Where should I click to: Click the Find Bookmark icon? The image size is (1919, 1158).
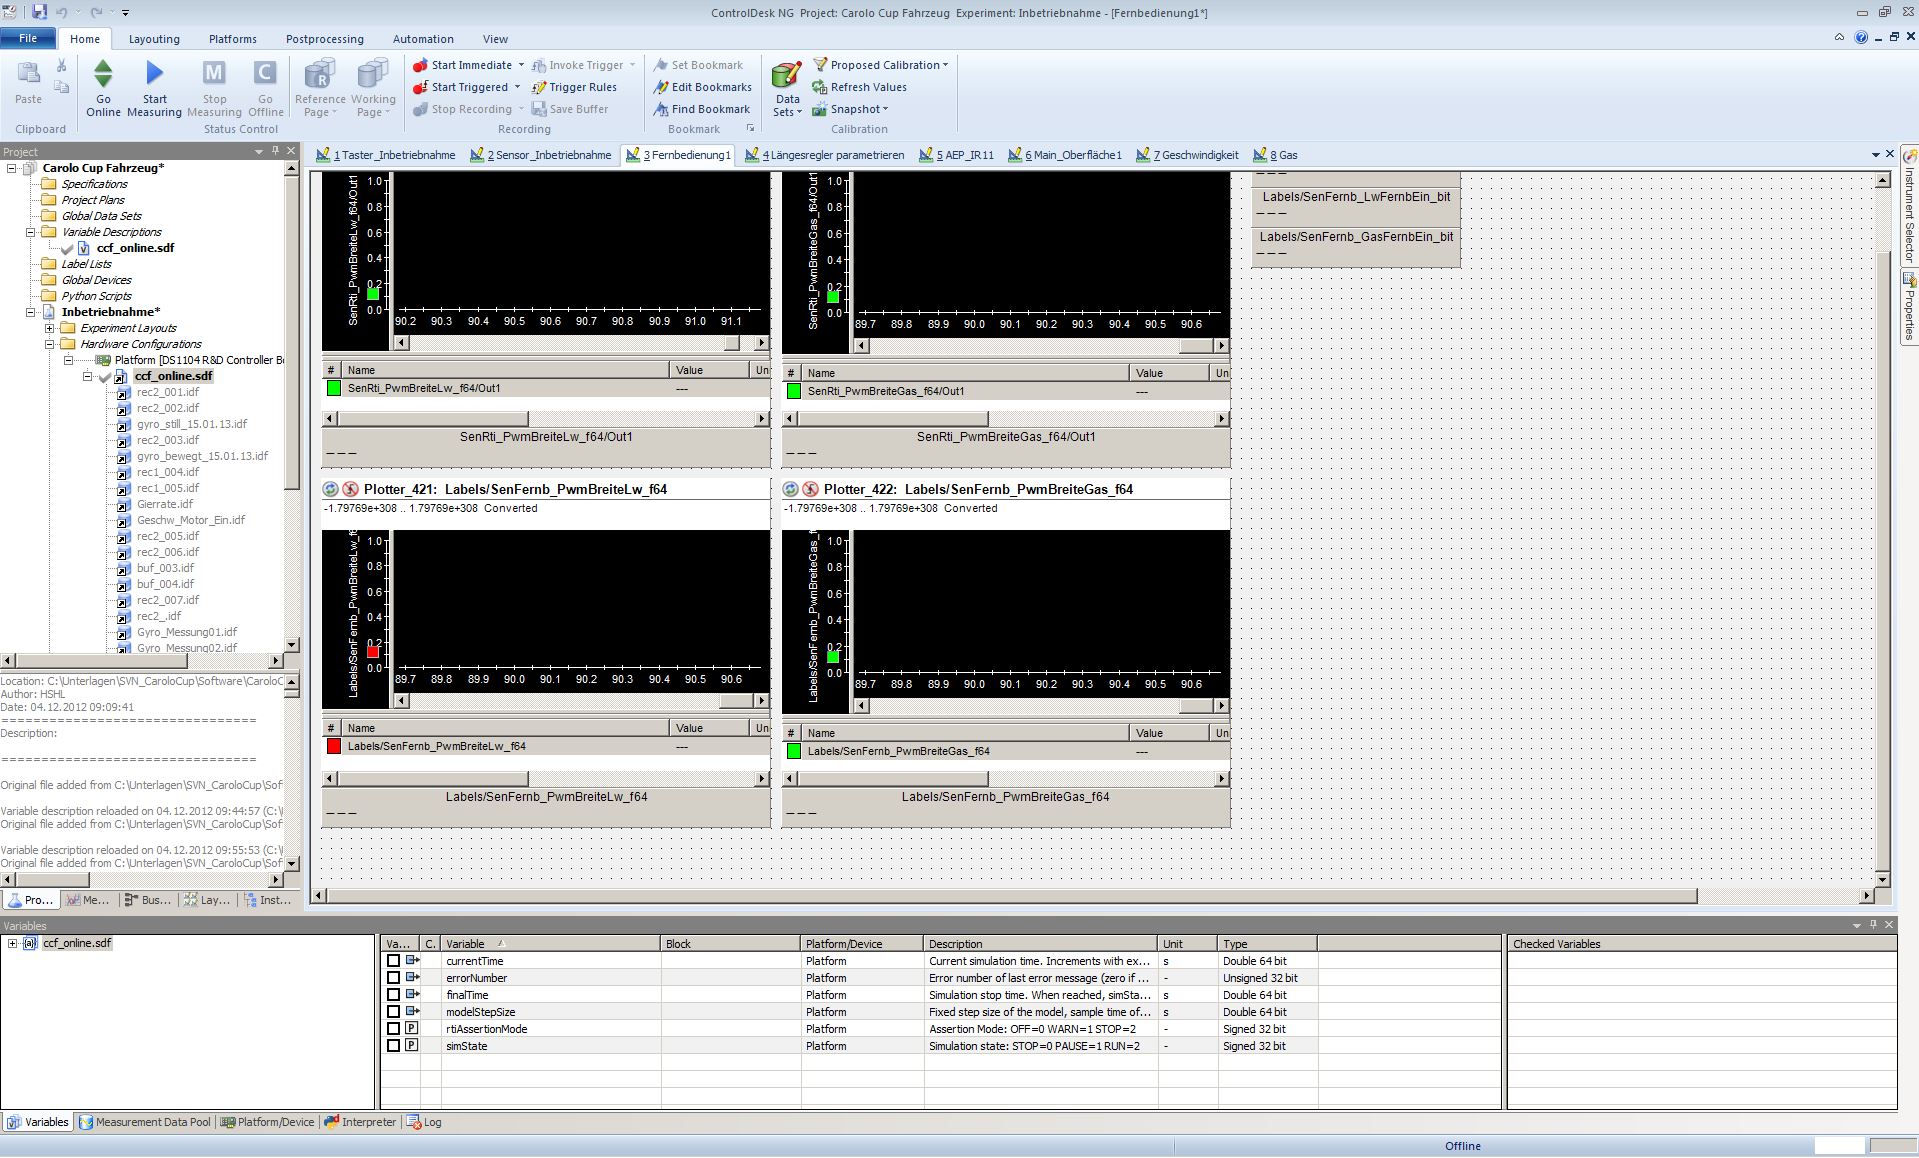point(661,109)
